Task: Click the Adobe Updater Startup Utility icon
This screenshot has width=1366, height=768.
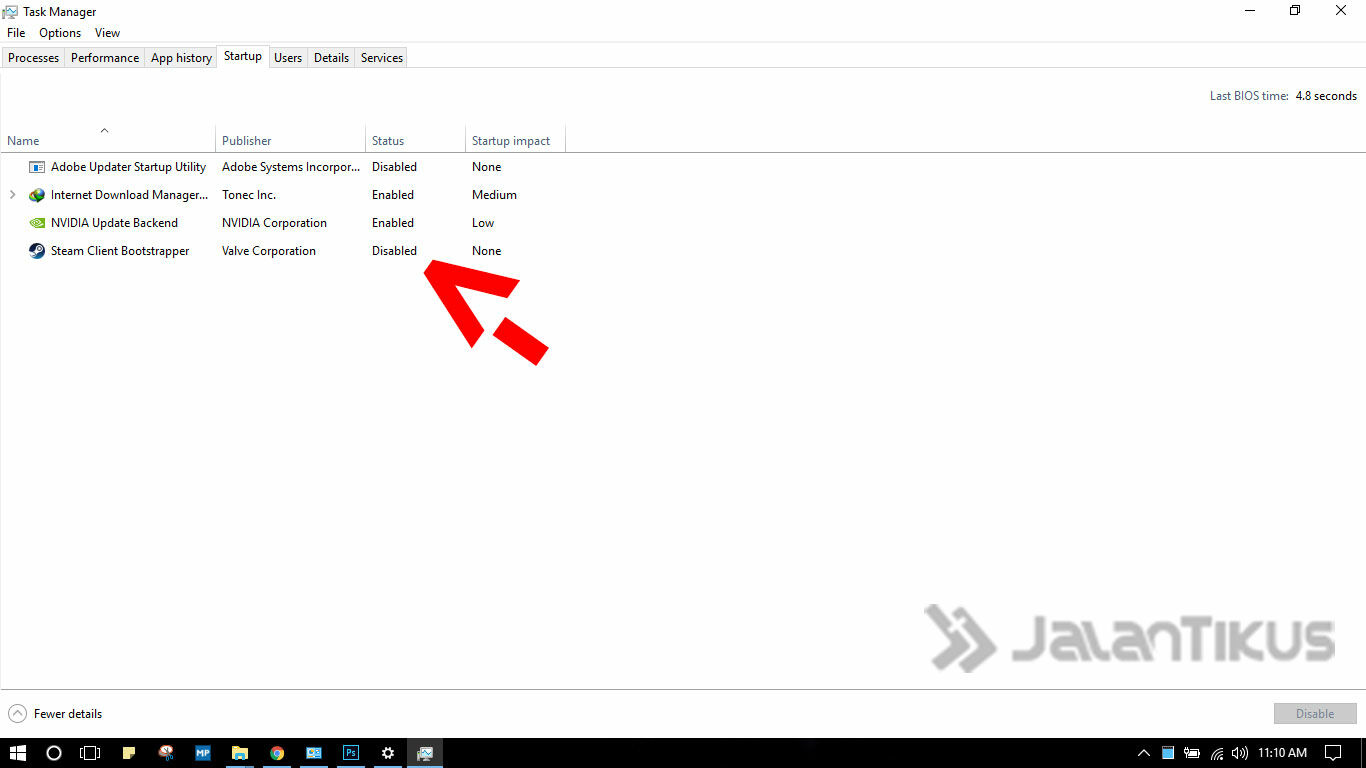Action: coord(37,167)
